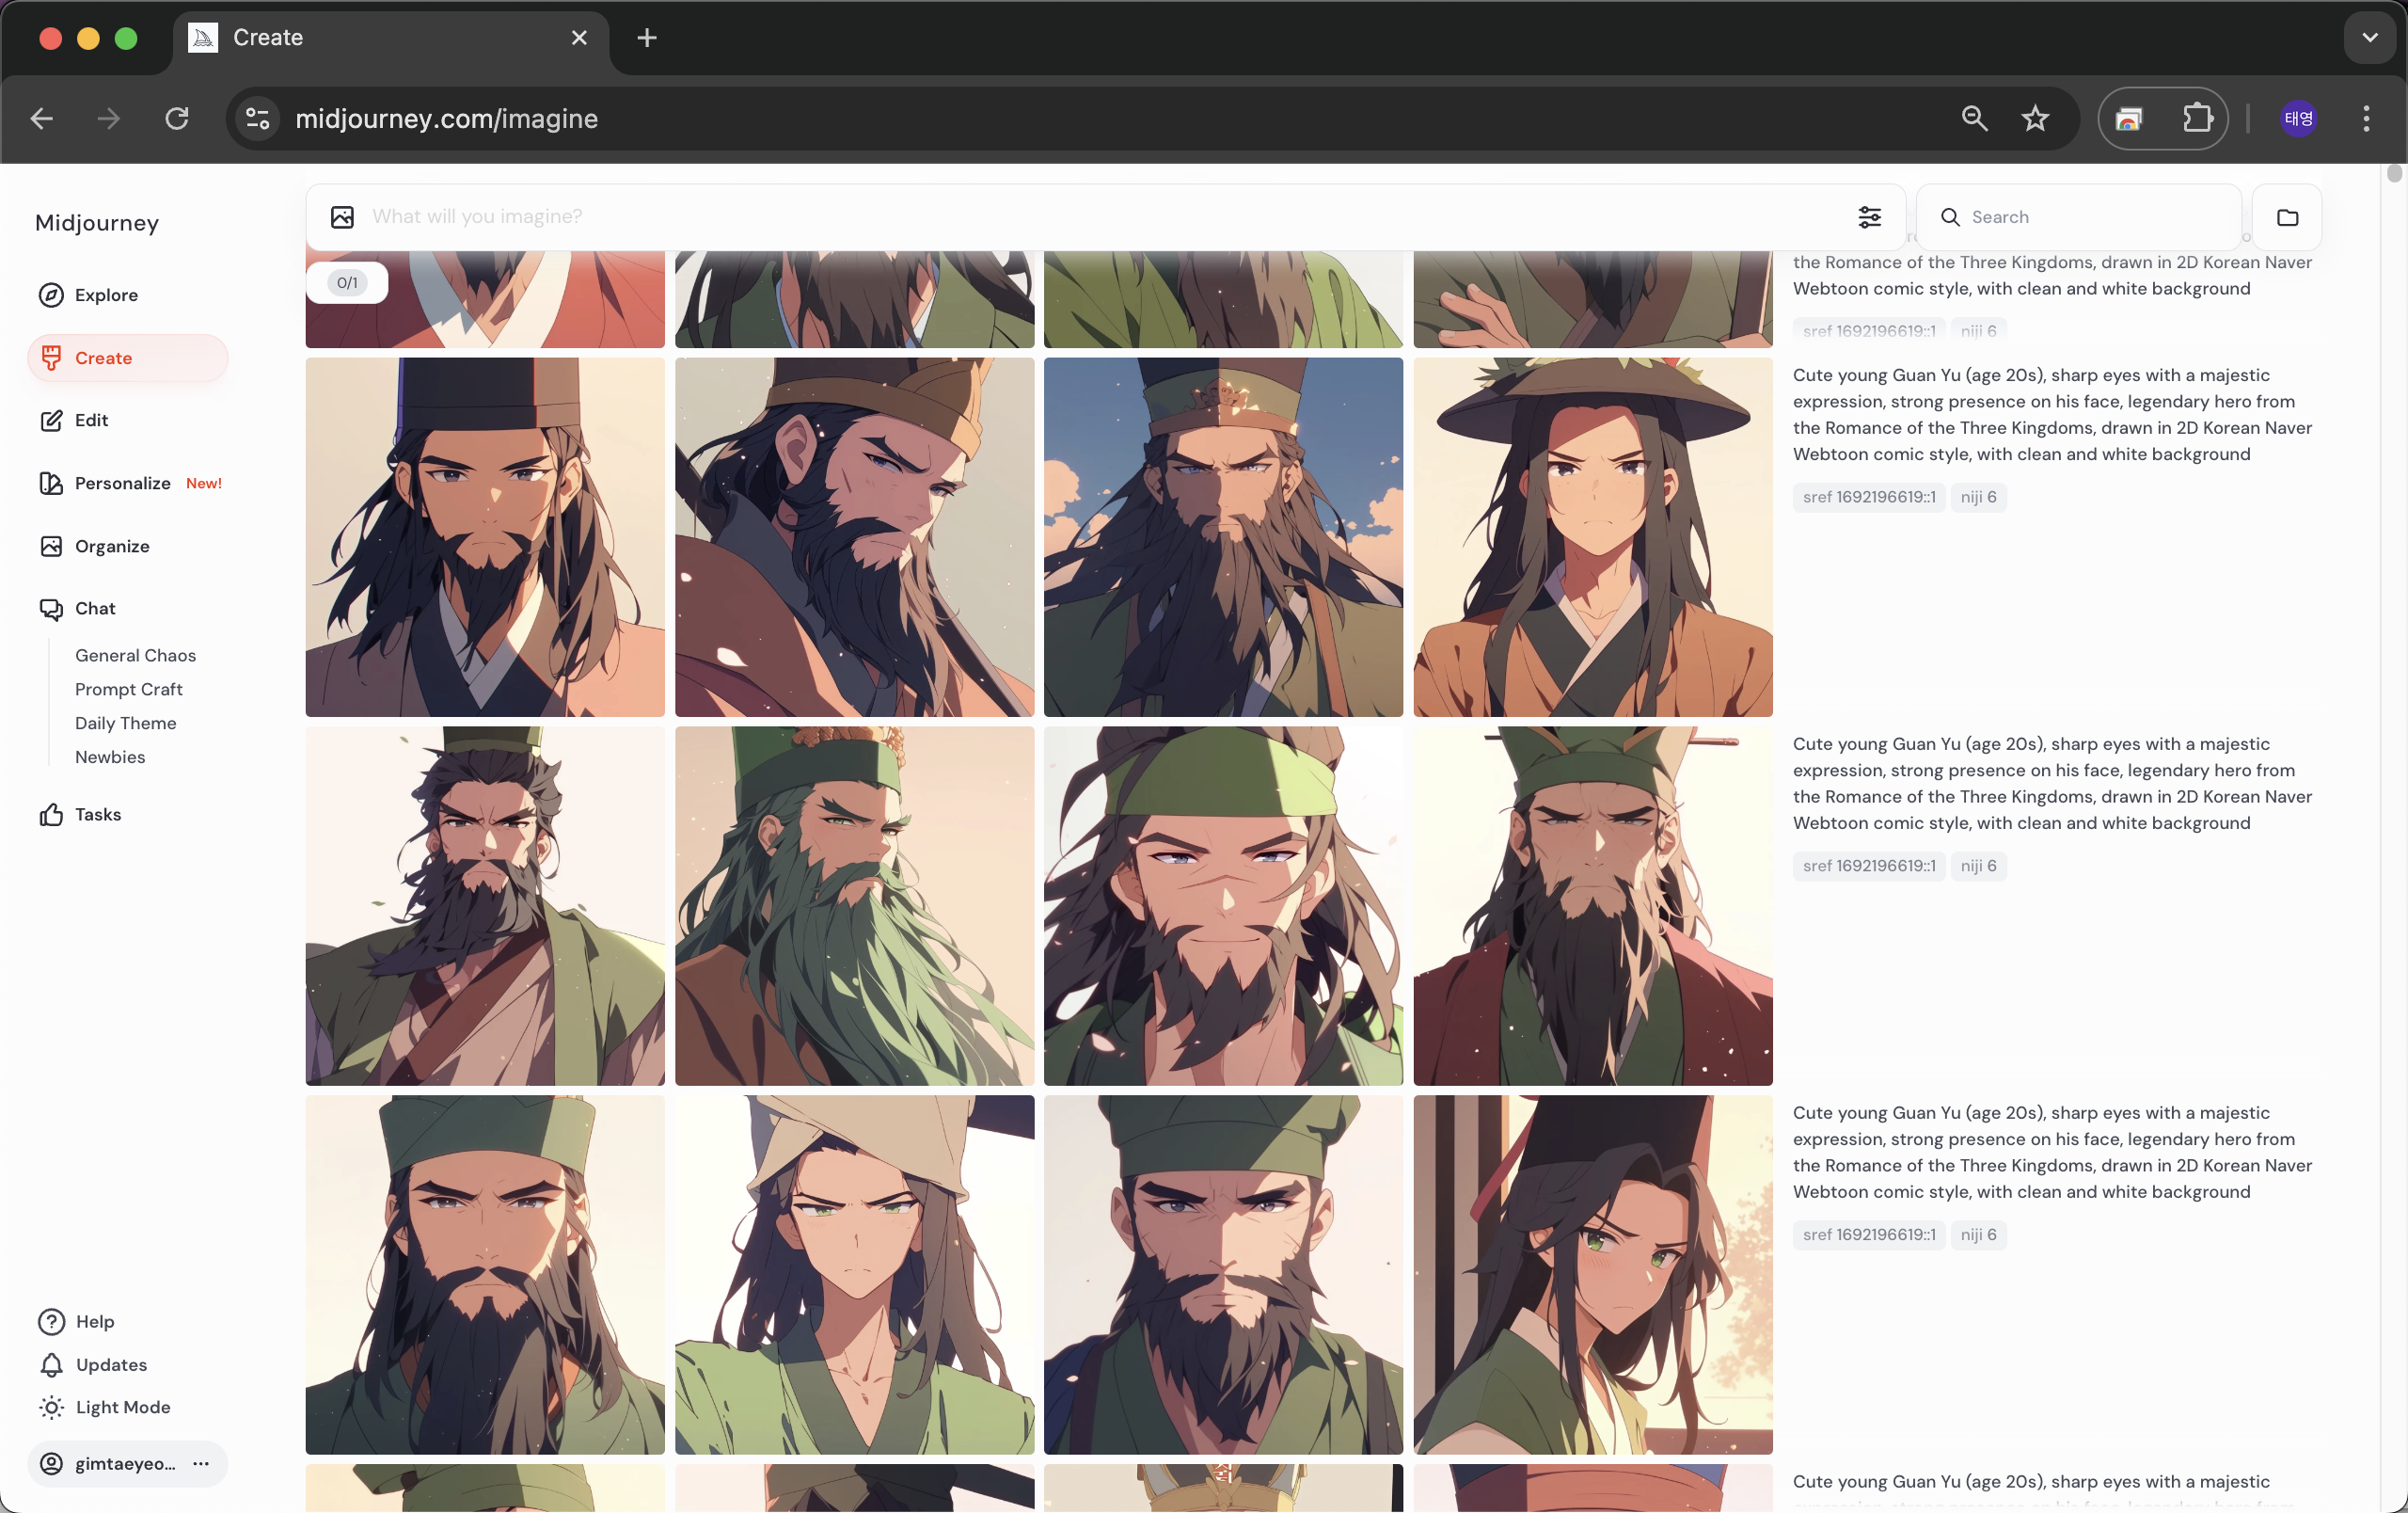
Task: Click the Explore compass icon
Action: point(51,294)
